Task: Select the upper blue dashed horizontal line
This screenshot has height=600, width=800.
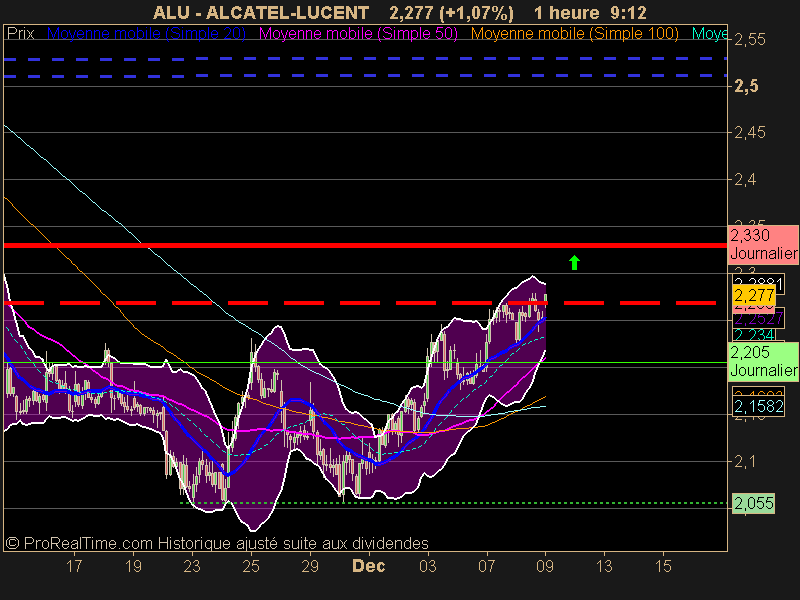Action: [365, 59]
